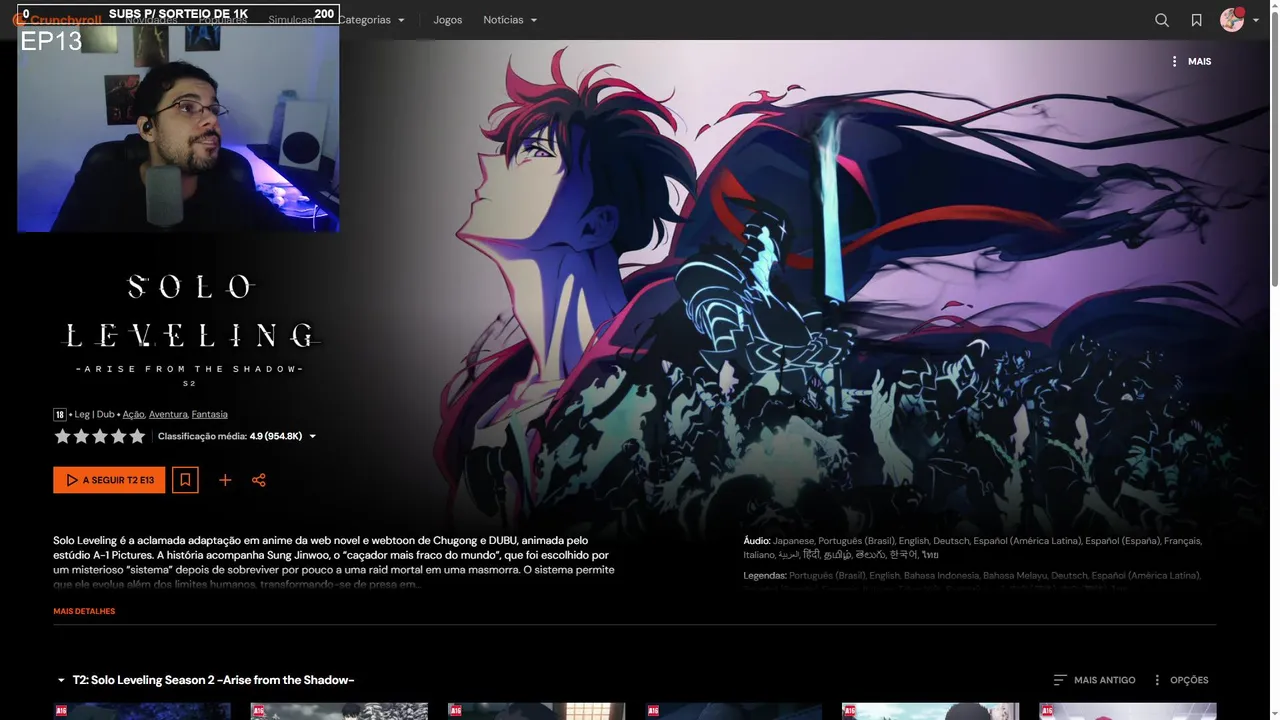Rate the series three stars

100,436
